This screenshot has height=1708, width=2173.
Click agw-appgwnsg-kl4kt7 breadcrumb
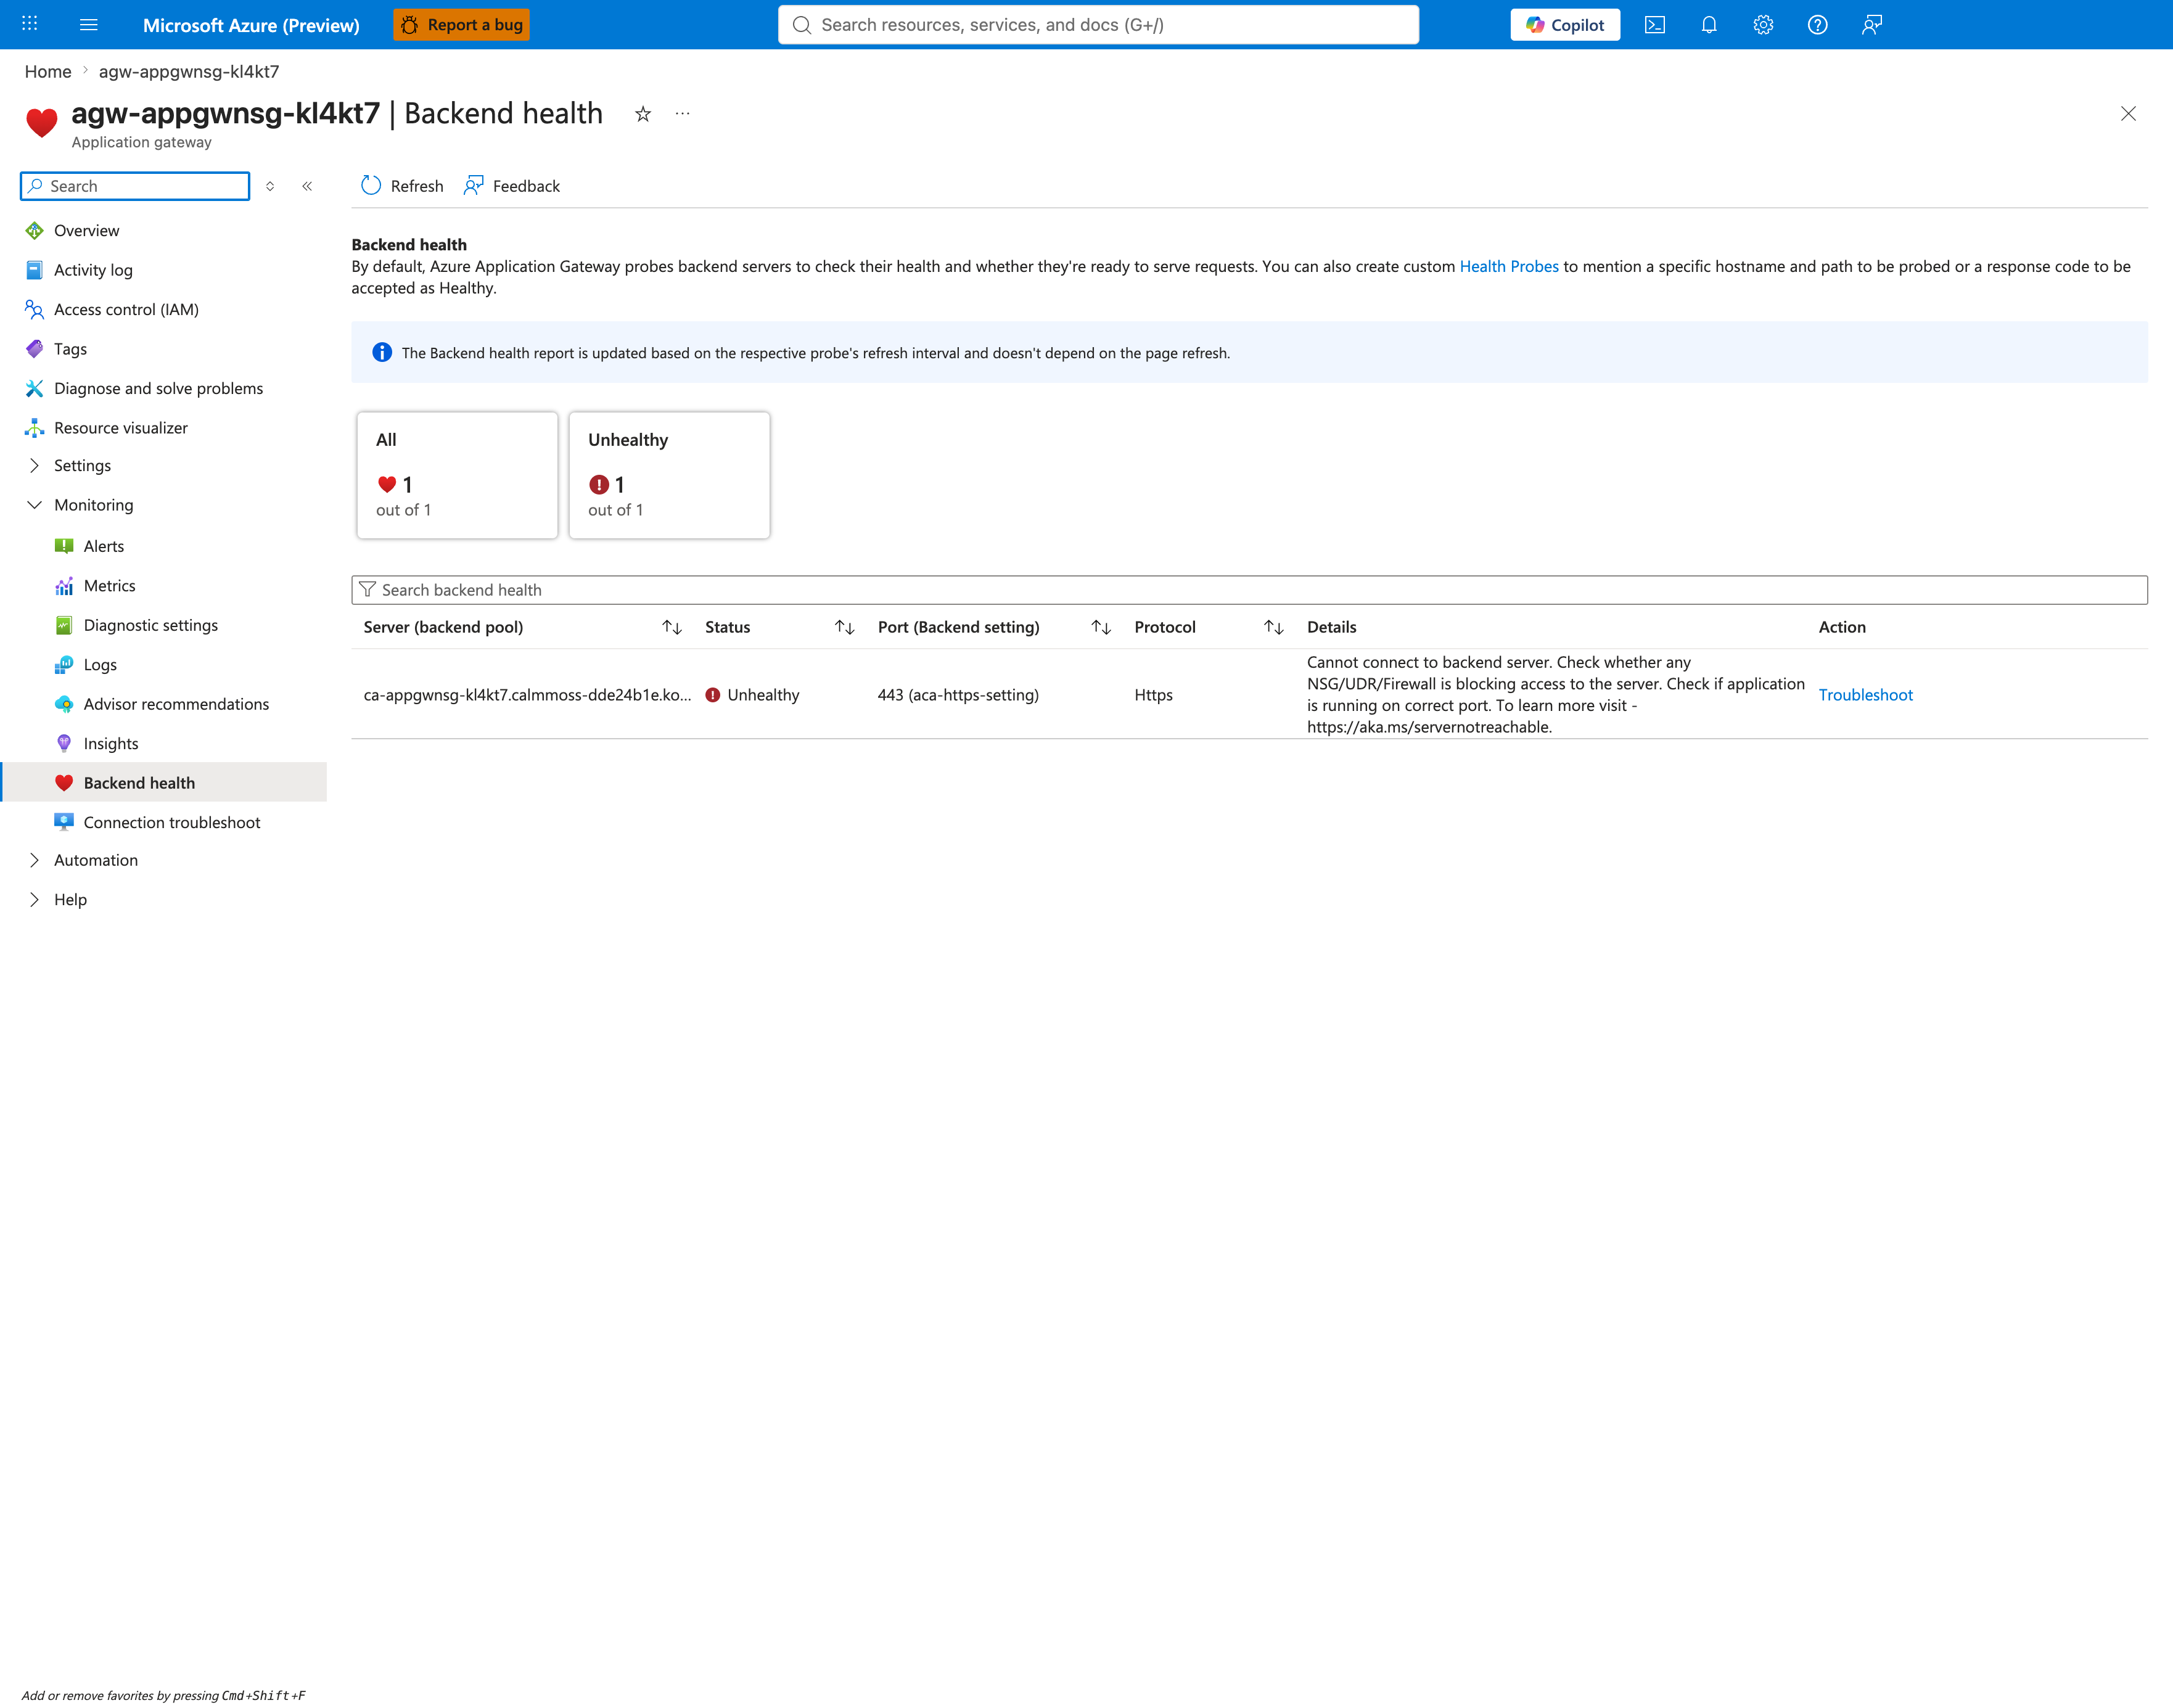189,71
